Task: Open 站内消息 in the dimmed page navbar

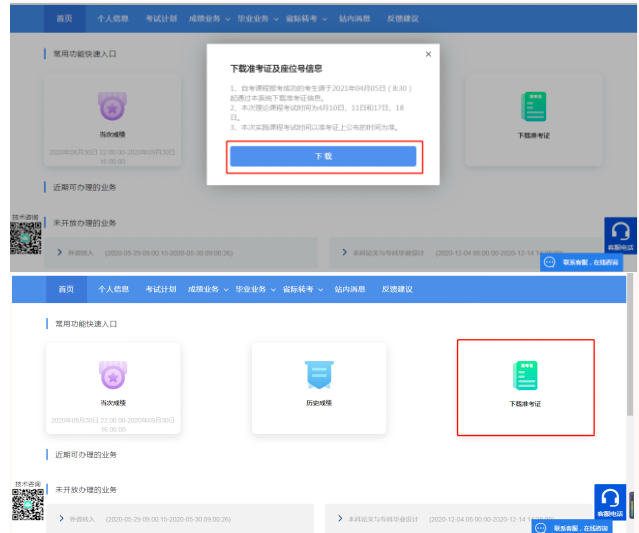Action: point(355,19)
